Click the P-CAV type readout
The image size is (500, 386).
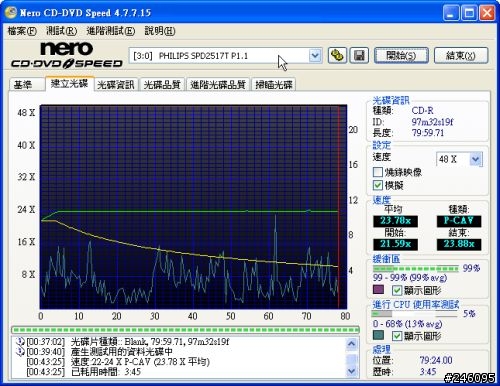point(459,221)
